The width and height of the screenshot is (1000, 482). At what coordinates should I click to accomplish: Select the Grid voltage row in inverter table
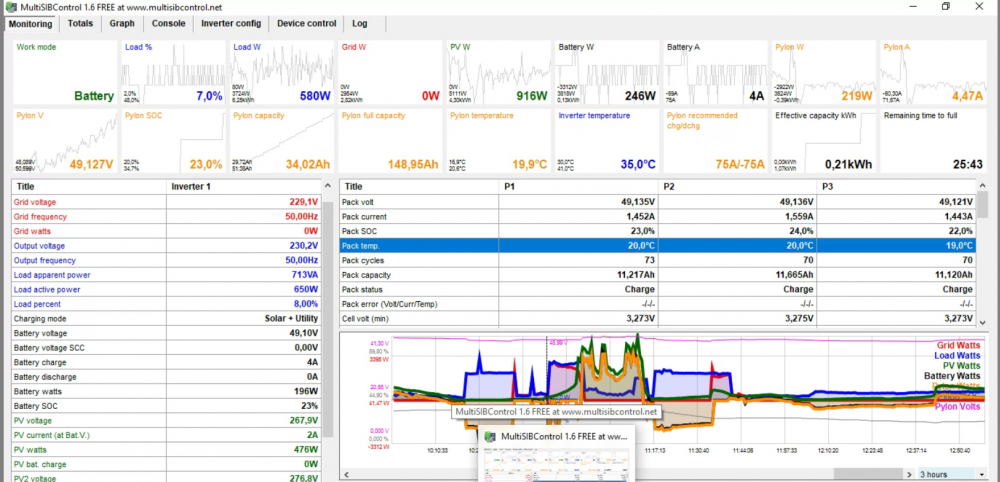166,202
